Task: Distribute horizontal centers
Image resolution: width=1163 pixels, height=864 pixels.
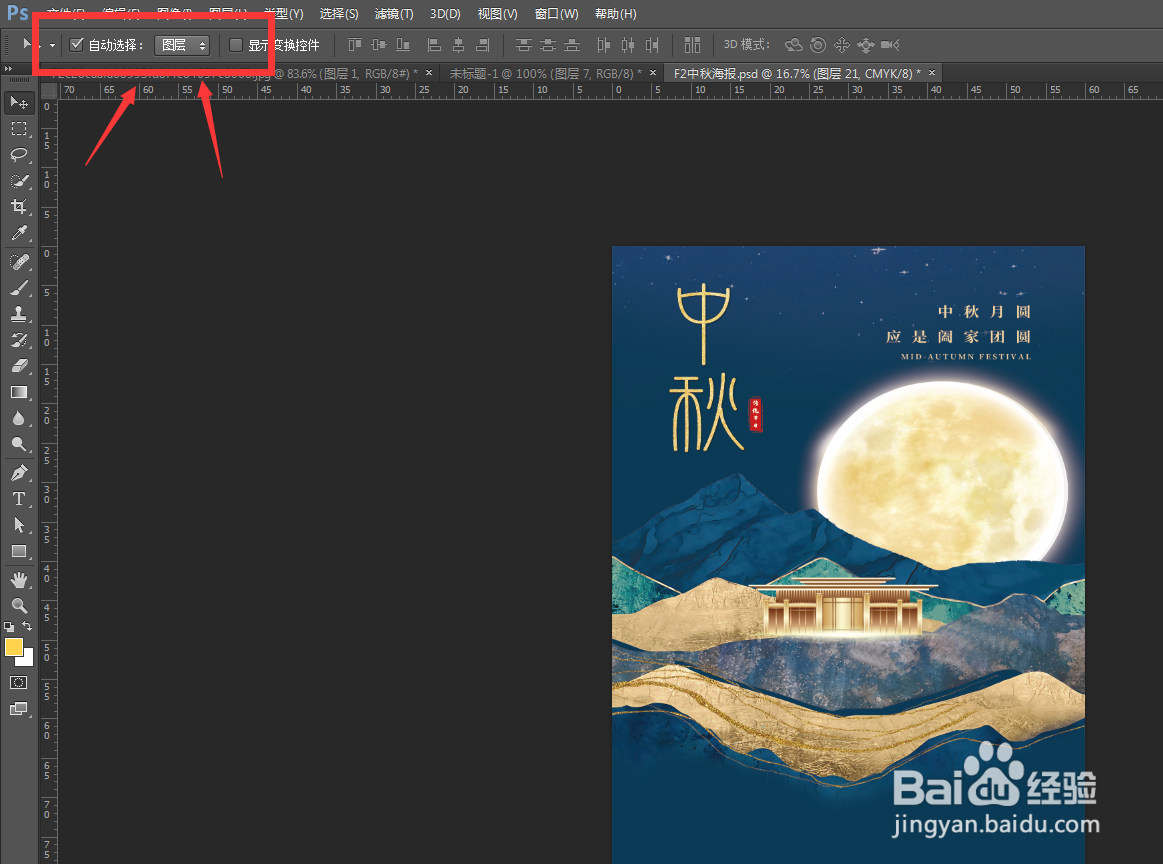Action: (628, 45)
